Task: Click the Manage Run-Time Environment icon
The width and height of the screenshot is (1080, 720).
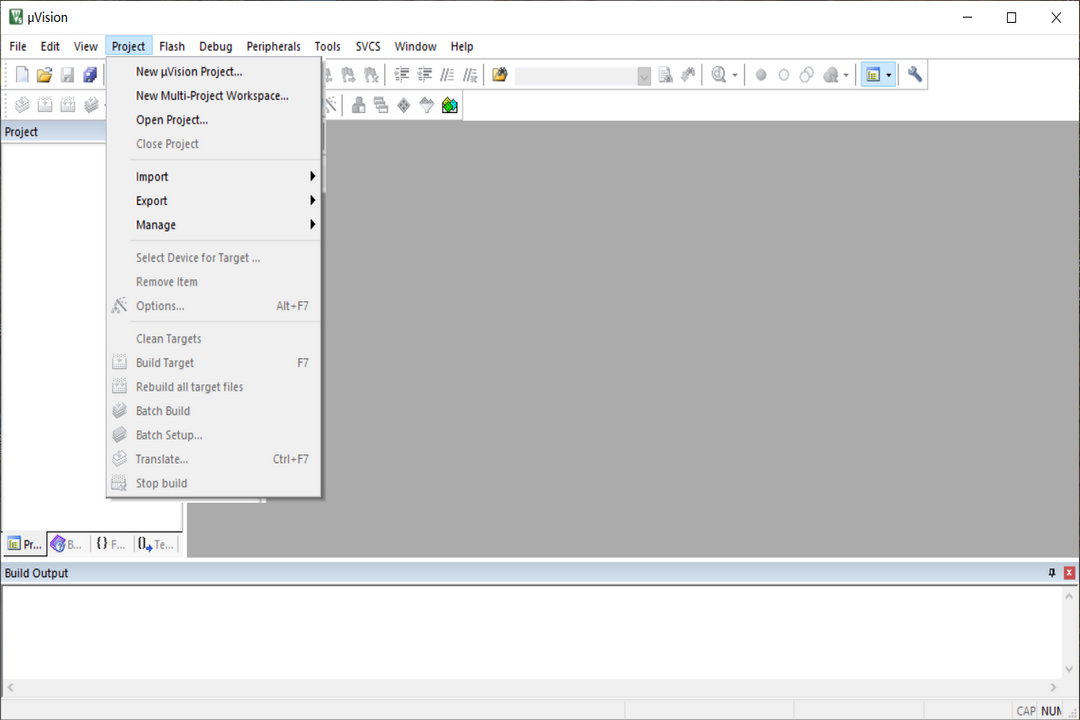Action: point(404,106)
